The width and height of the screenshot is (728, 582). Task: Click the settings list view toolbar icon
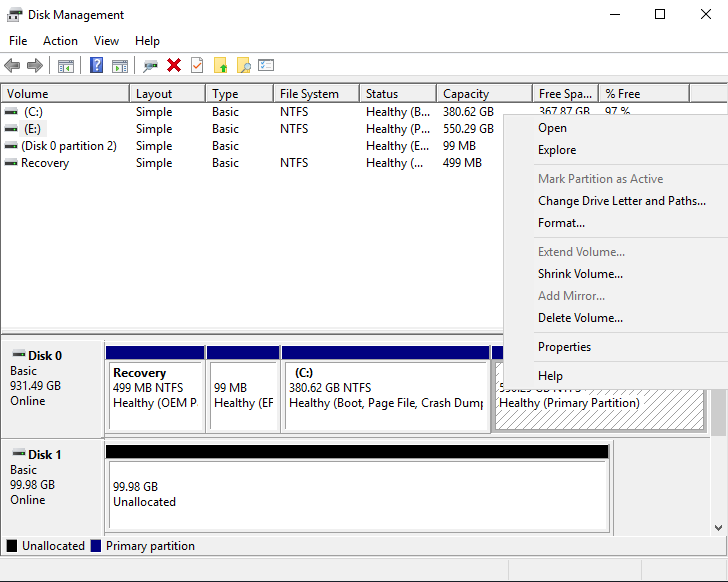(x=266, y=65)
